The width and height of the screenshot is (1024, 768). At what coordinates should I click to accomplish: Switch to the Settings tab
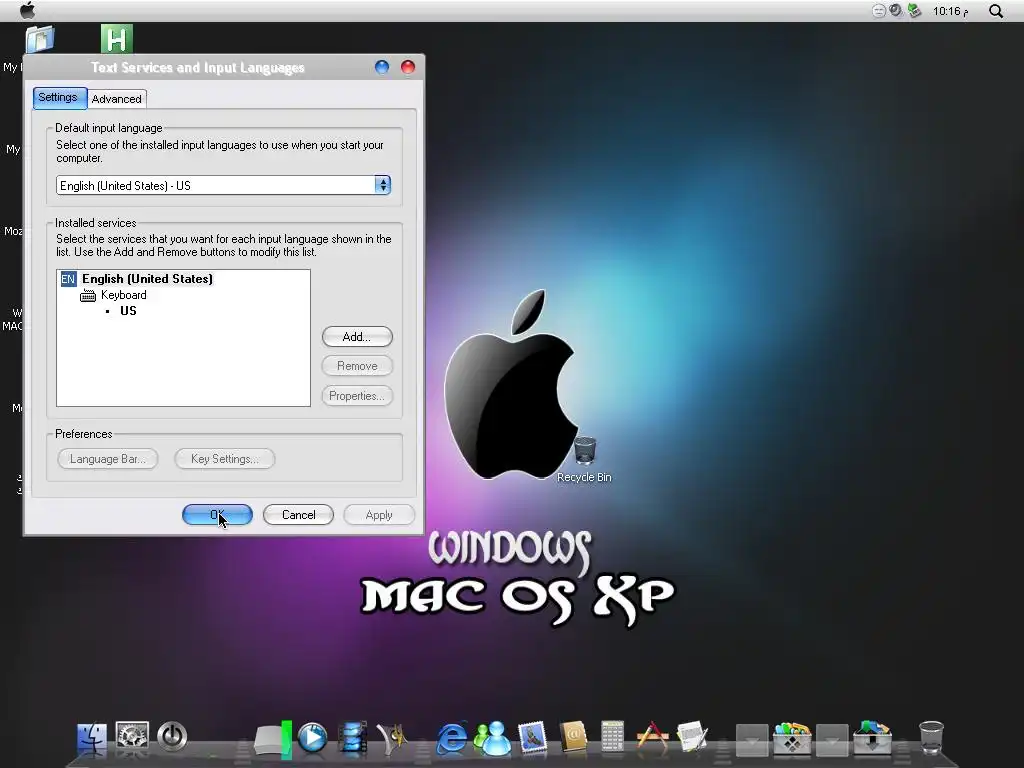[x=58, y=97]
